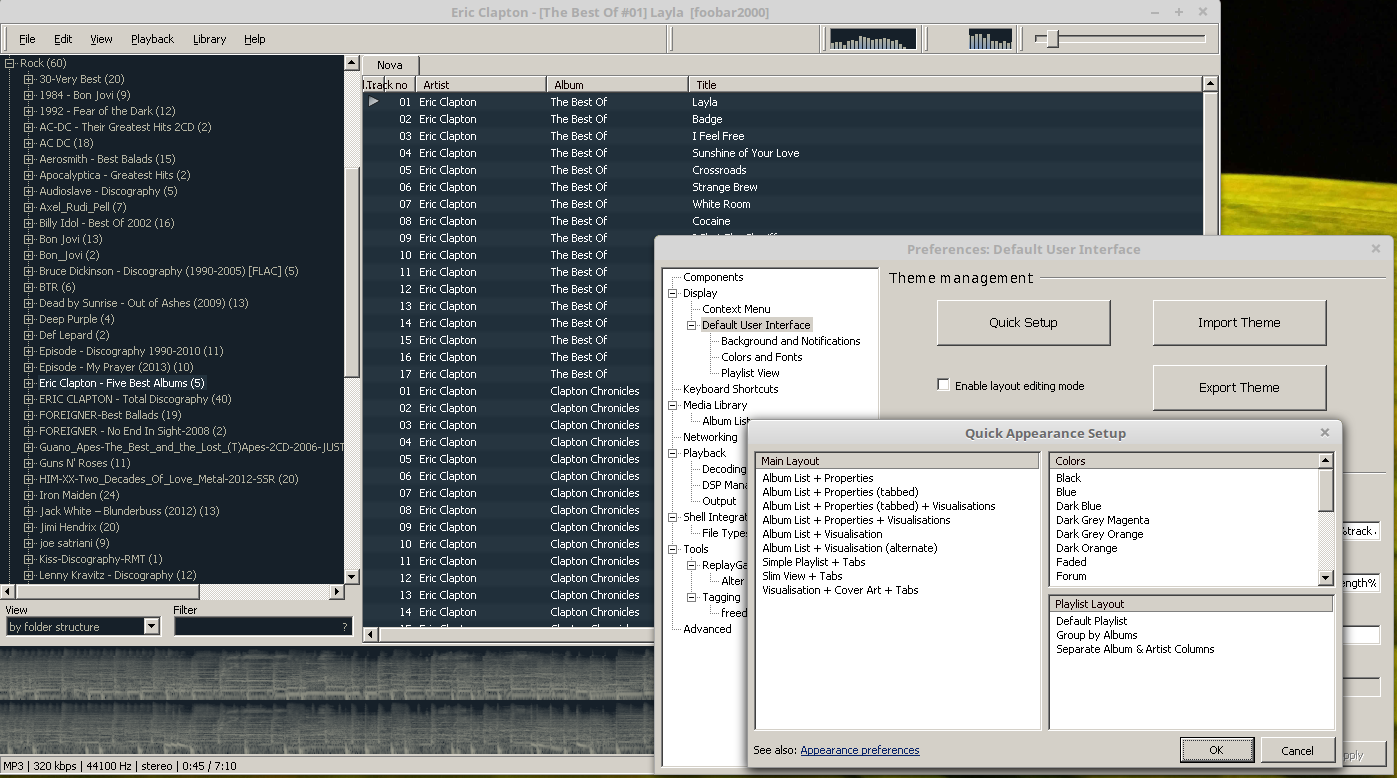
Task: Click the Appearance preferences link
Action: [861, 750]
